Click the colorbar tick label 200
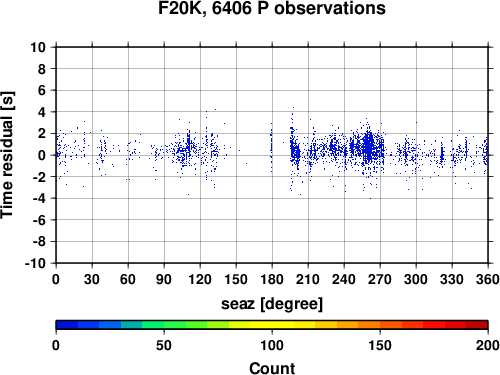The image size is (500, 375). tap(487, 345)
